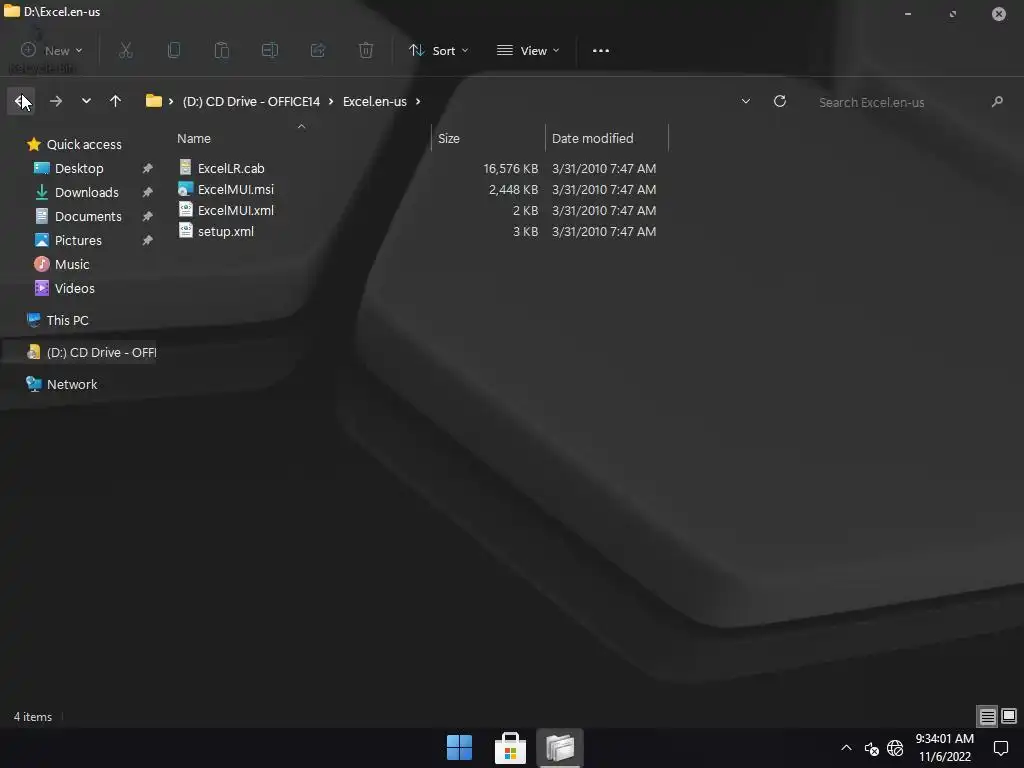Open Music in navigation pane
The width and height of the screenshot is (1024, 768).
(x=72, y=264)
